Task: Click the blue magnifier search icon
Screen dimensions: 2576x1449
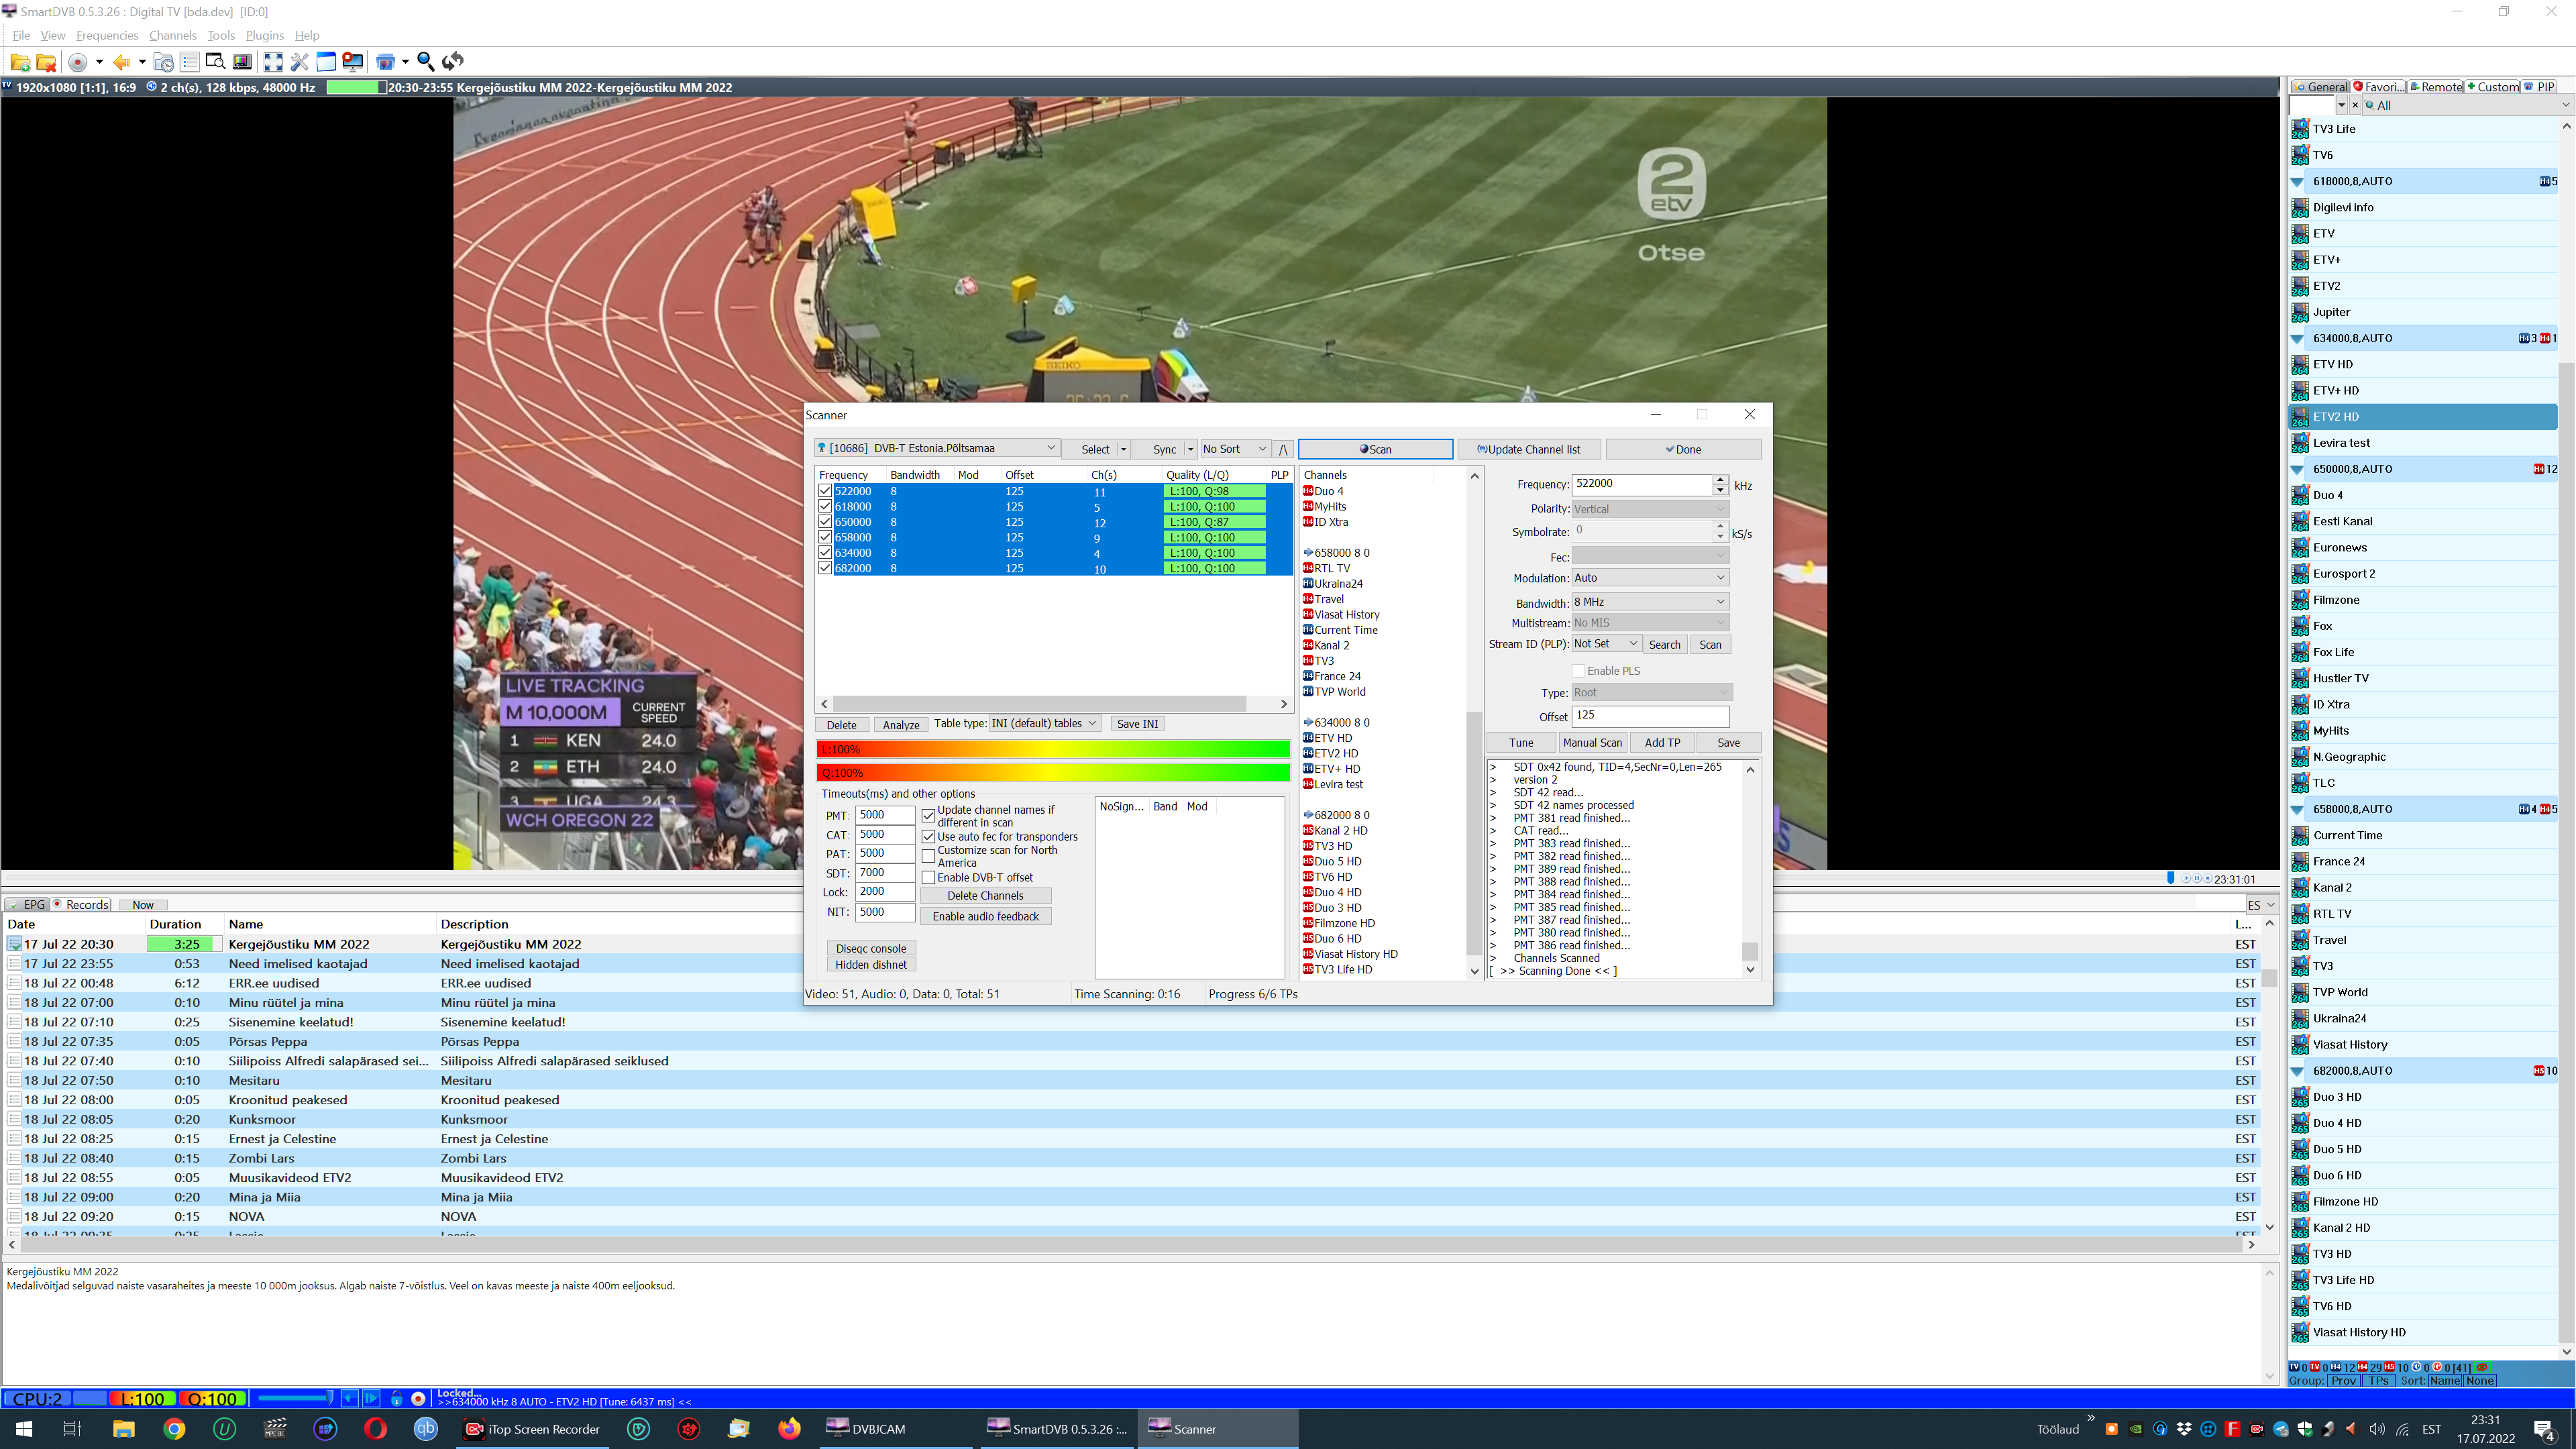Action: 425,62
